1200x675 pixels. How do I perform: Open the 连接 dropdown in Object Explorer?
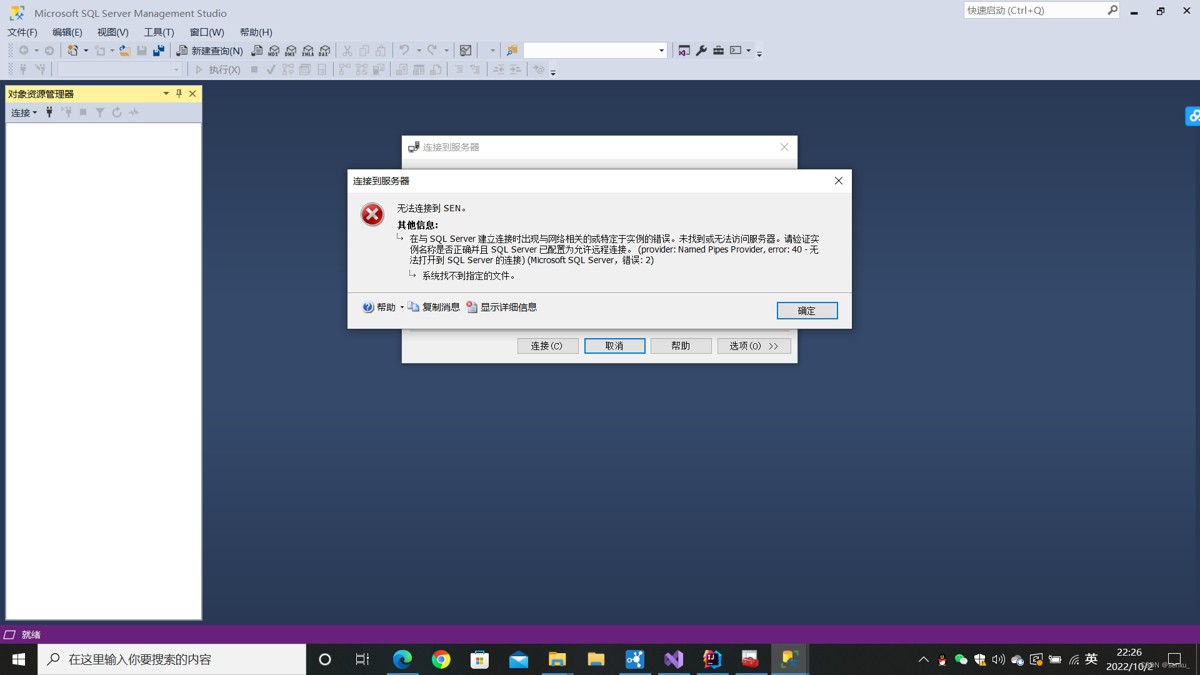(x=24, y=113)
